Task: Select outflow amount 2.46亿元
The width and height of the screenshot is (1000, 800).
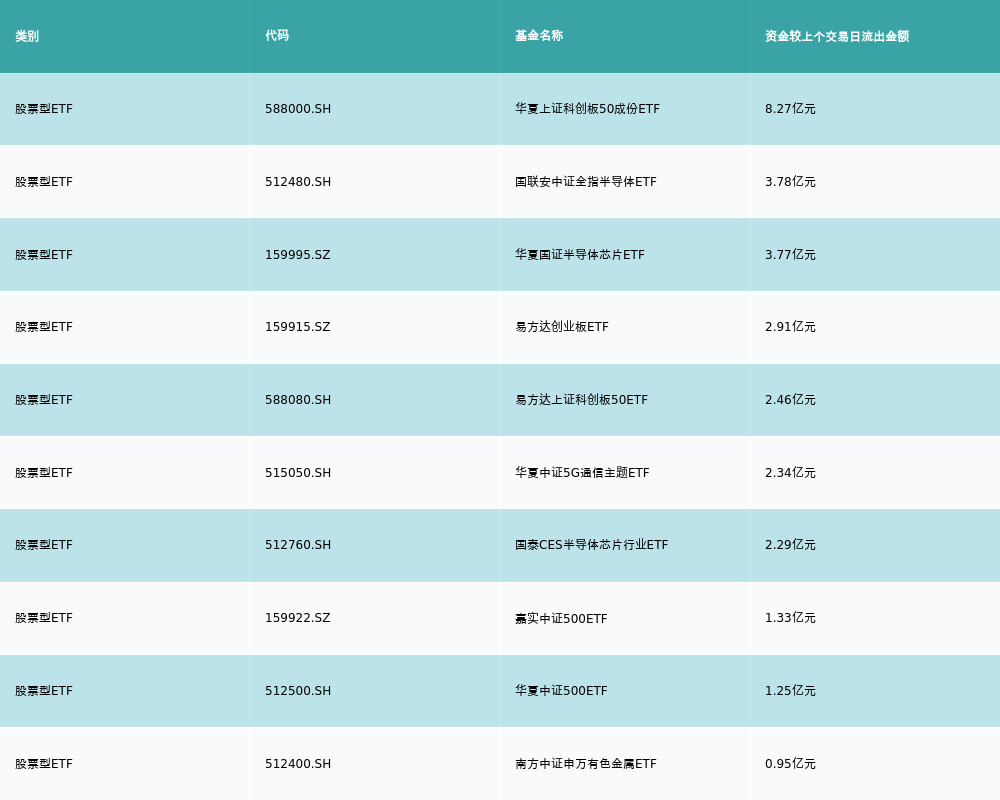Action: click(x=790, y=400)
